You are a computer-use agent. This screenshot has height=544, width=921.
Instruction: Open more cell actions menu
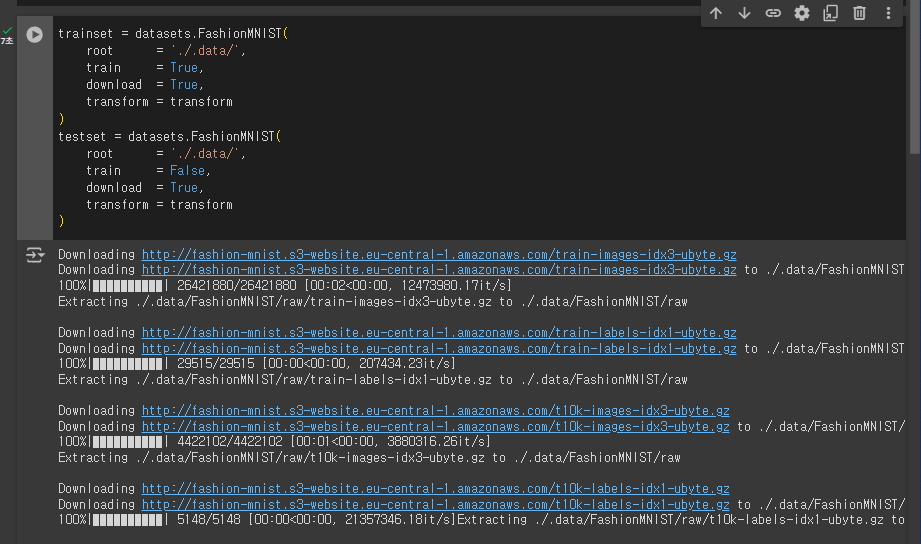coord(888,13)
